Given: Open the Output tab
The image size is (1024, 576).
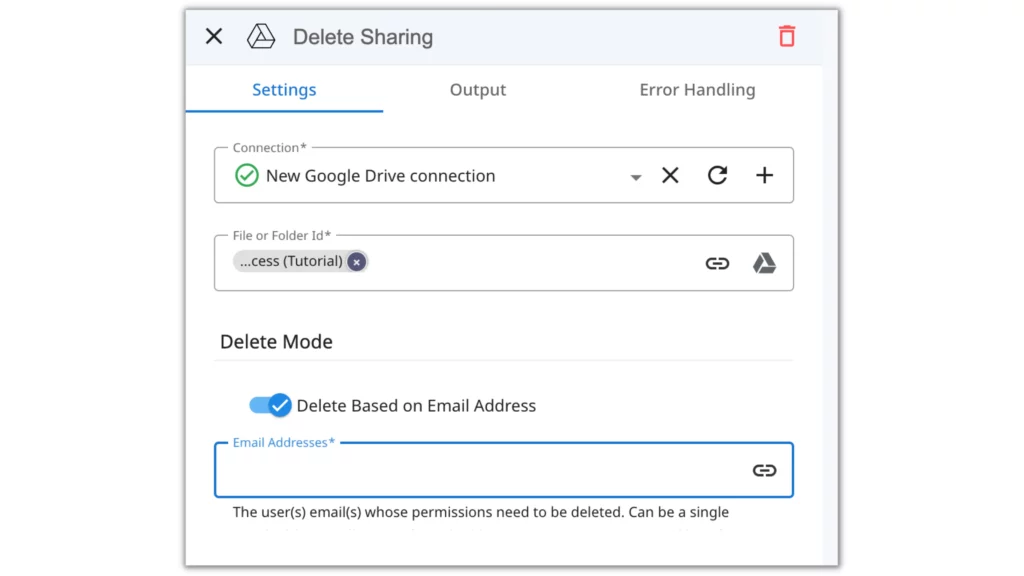Looking at the screenshot, I should (x=477, y=89).
